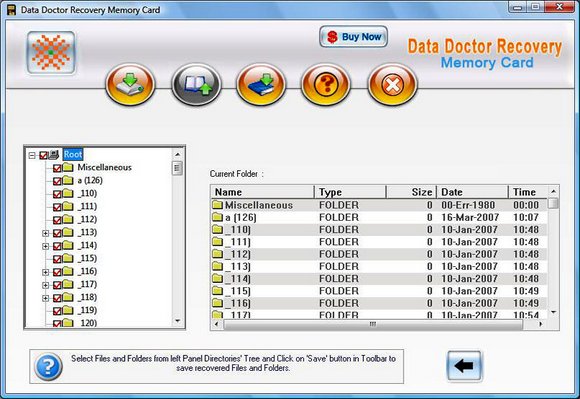Select the Miscellaneous row in file list

[379, 205]
